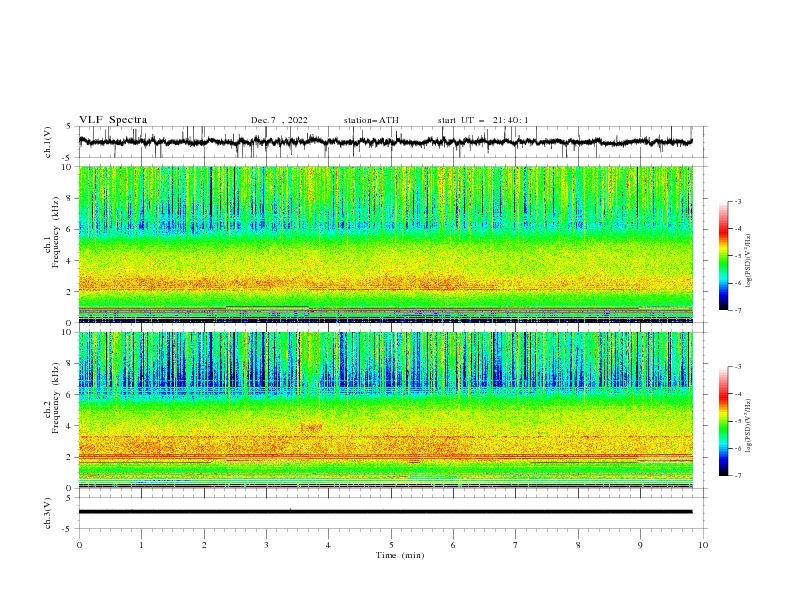Click the ch.2 spectrogram panel
Screen dimensions: 792x612
coord(385,410)
